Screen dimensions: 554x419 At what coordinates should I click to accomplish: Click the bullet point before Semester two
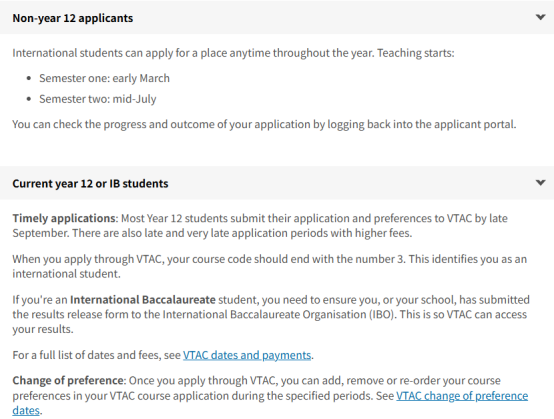[29, 99]
